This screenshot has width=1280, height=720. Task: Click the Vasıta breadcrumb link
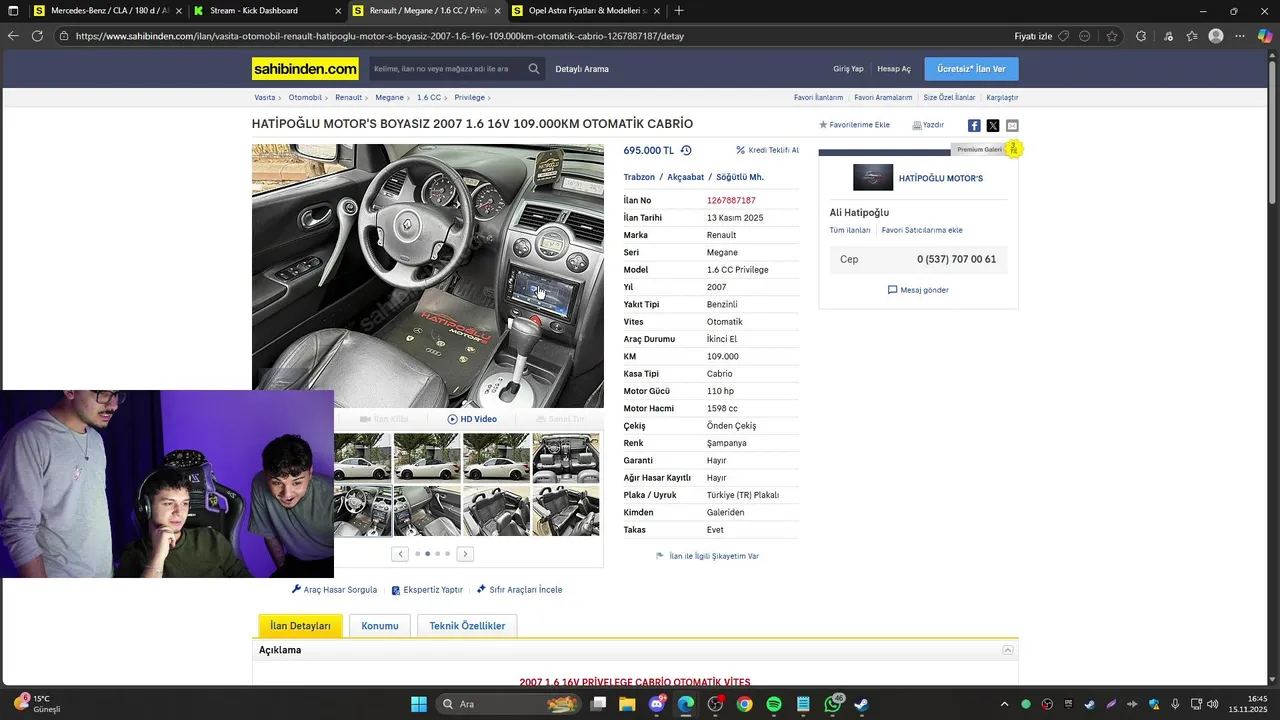point(265,98)
